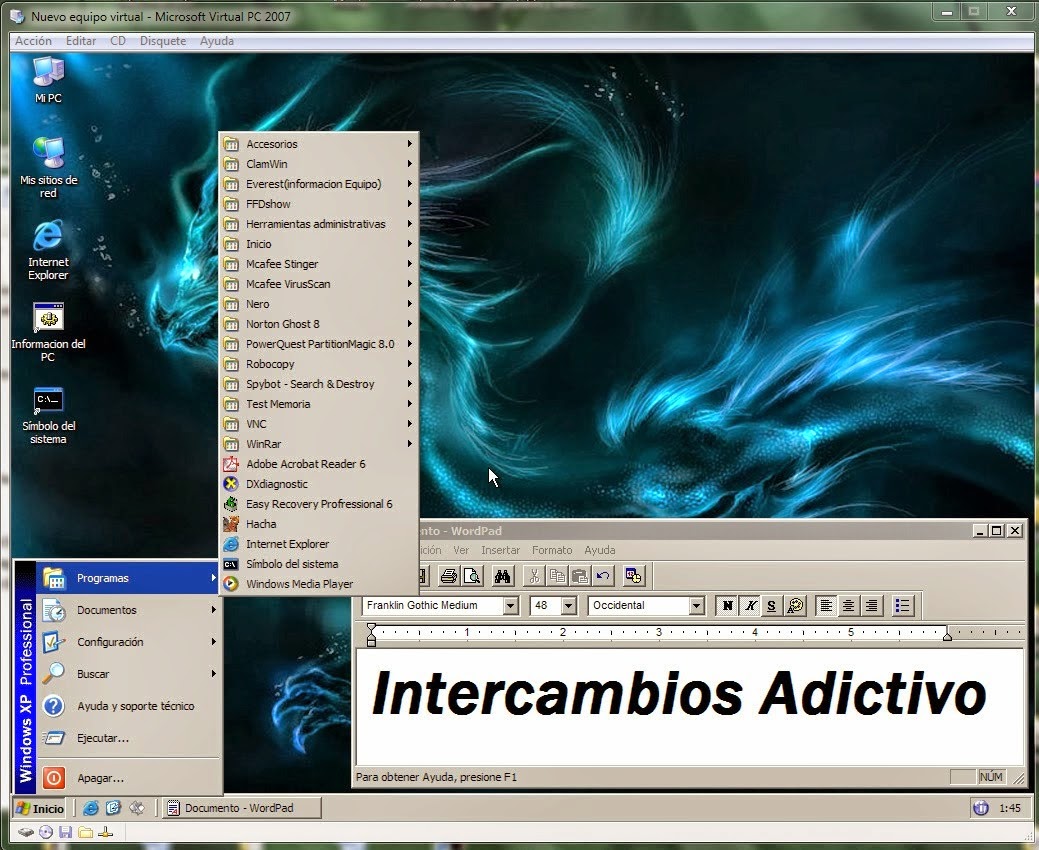Expand the Nero programs folder
This screenshot has width=1039, height=850.
click(x=319, y=304)
